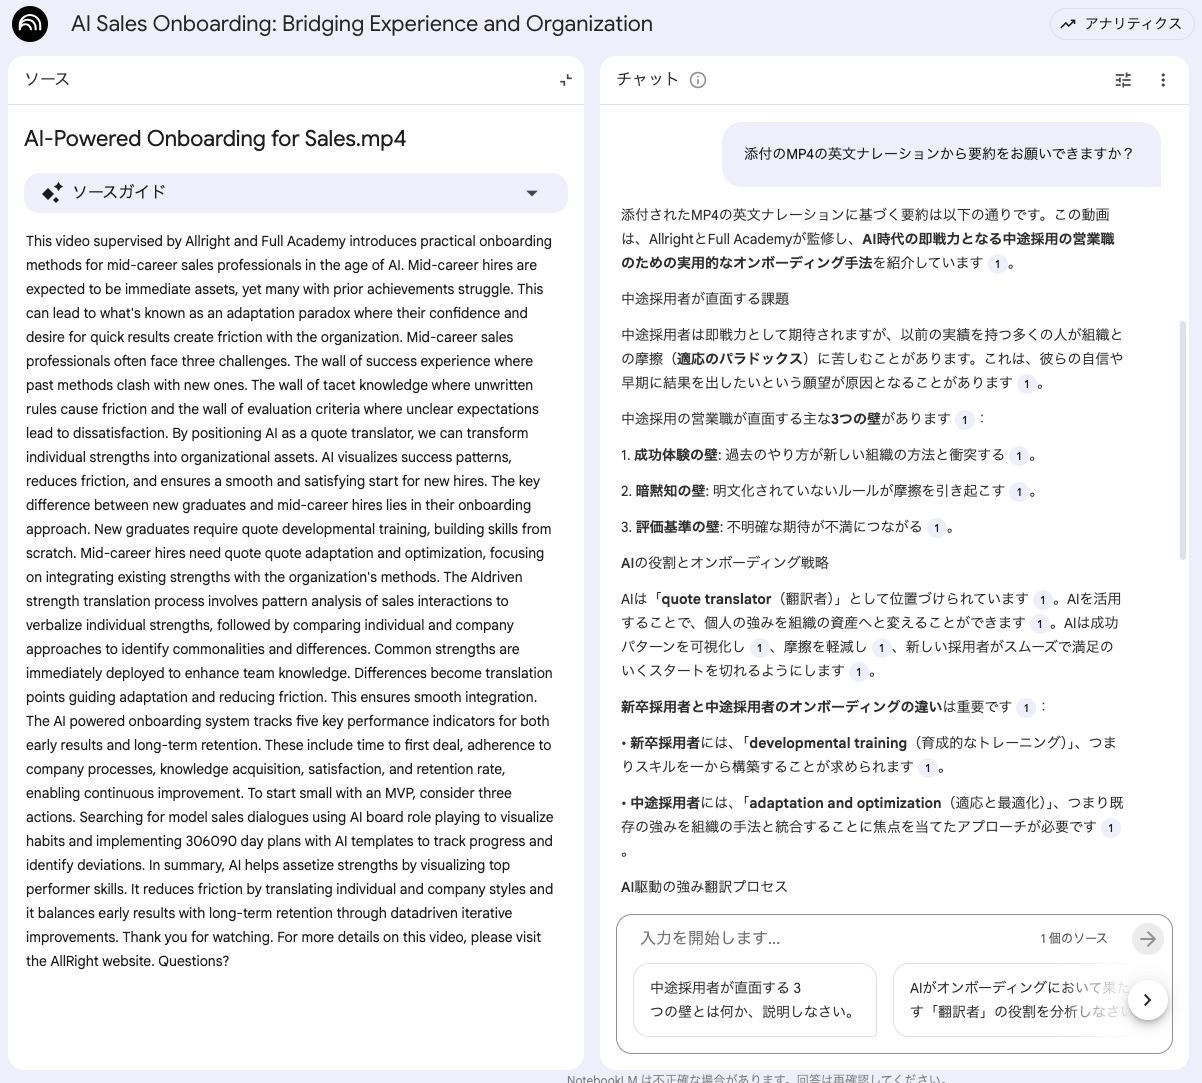The image size is (1202, 1083).
Task: Open the three-dot chat overflow menu
Action: point(1163,80)
